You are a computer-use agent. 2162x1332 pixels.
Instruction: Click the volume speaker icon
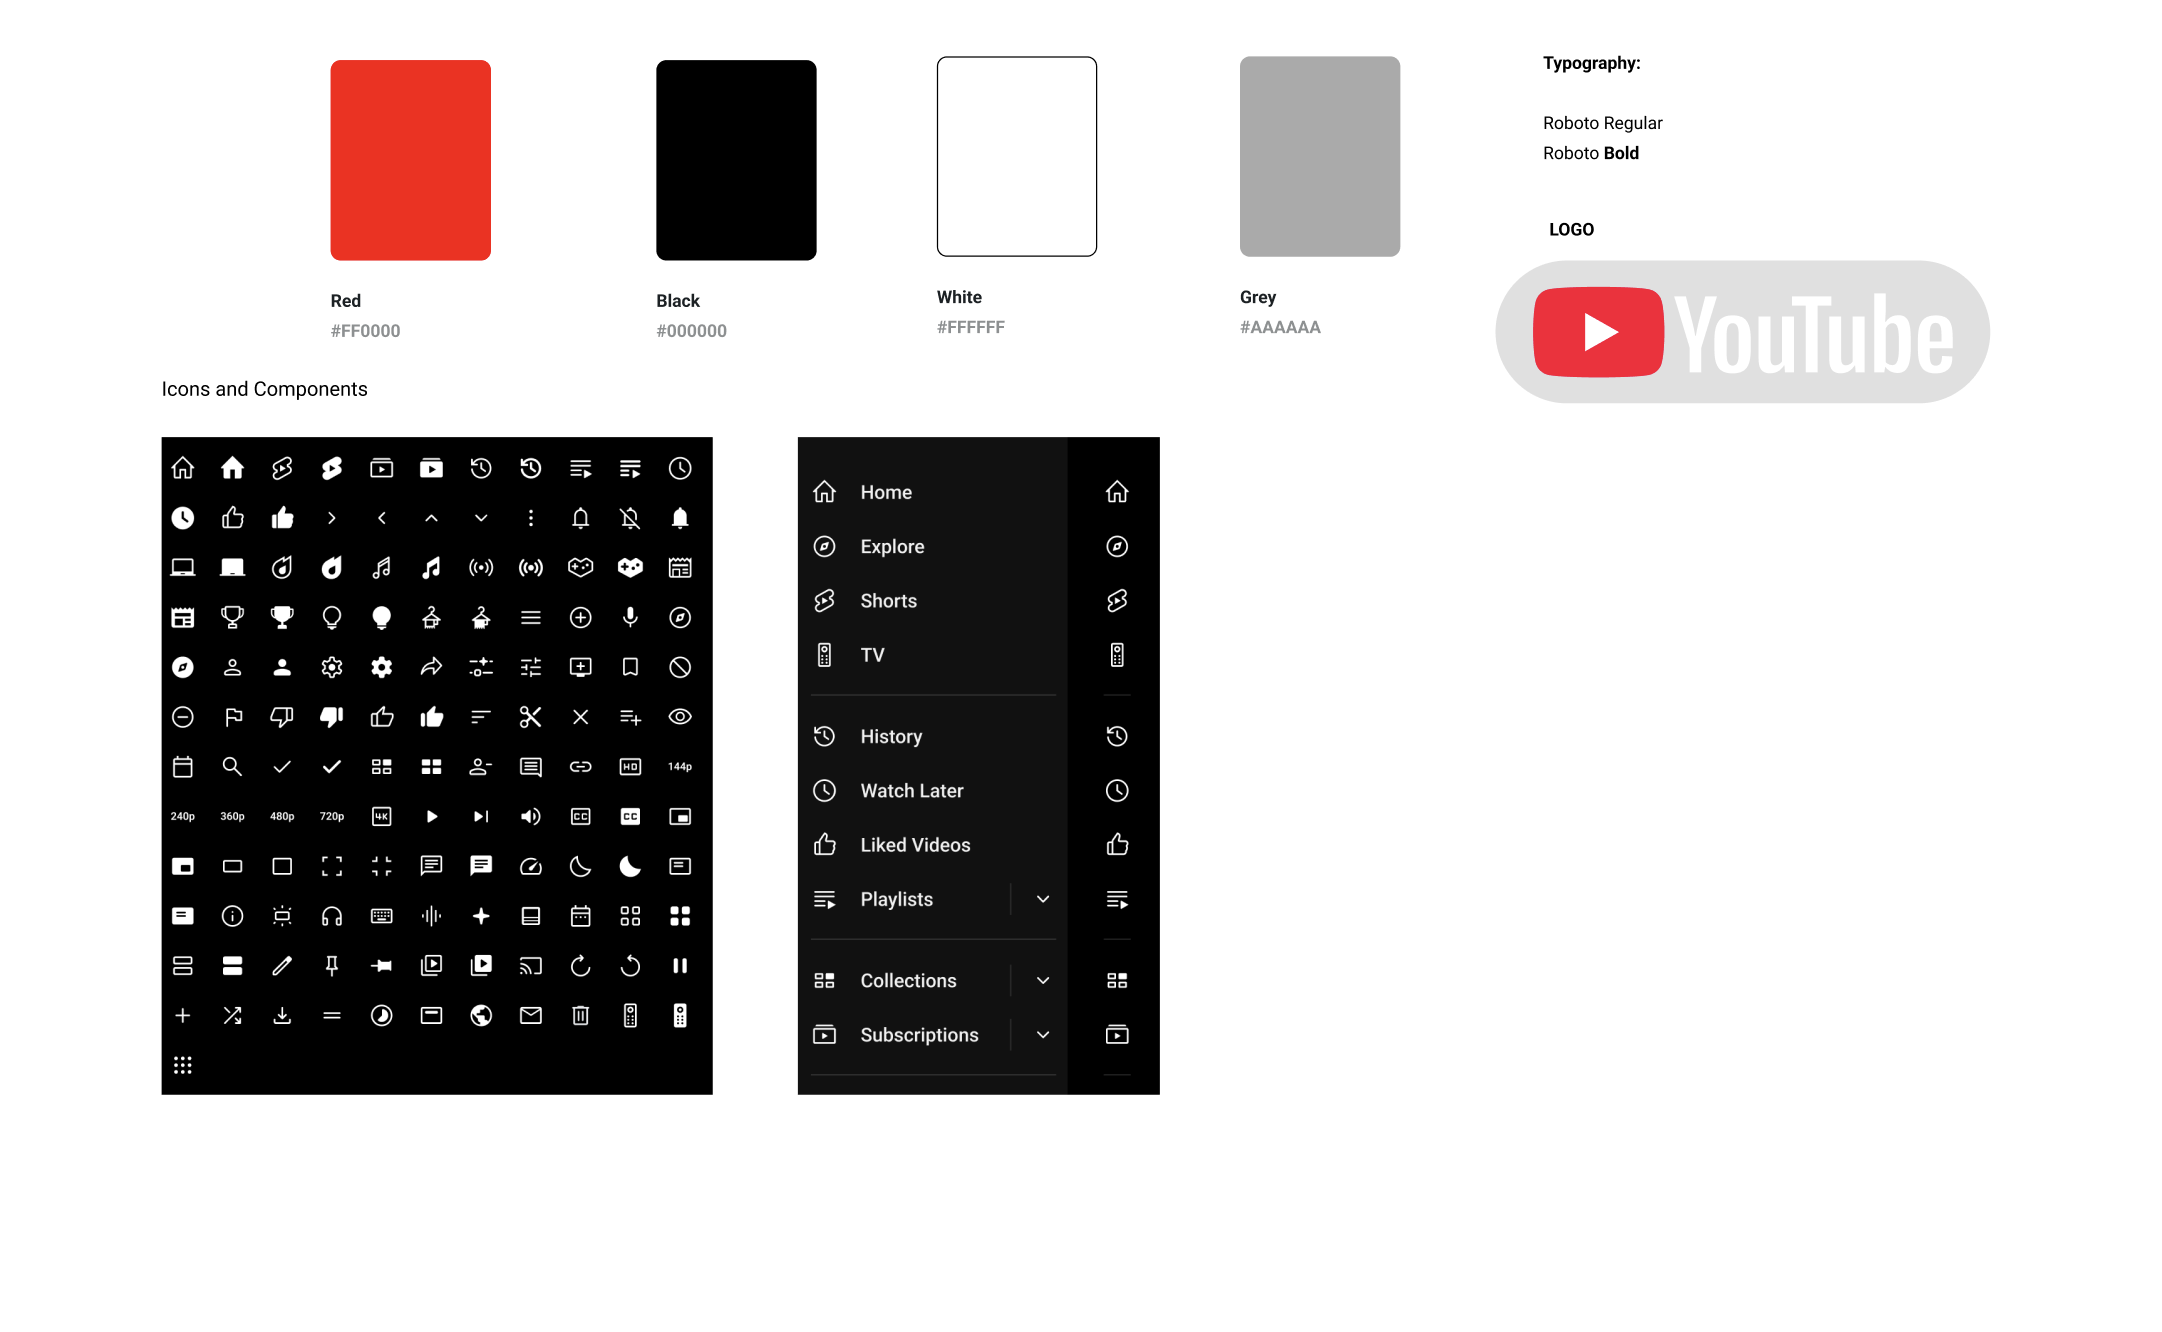(530, 817)
